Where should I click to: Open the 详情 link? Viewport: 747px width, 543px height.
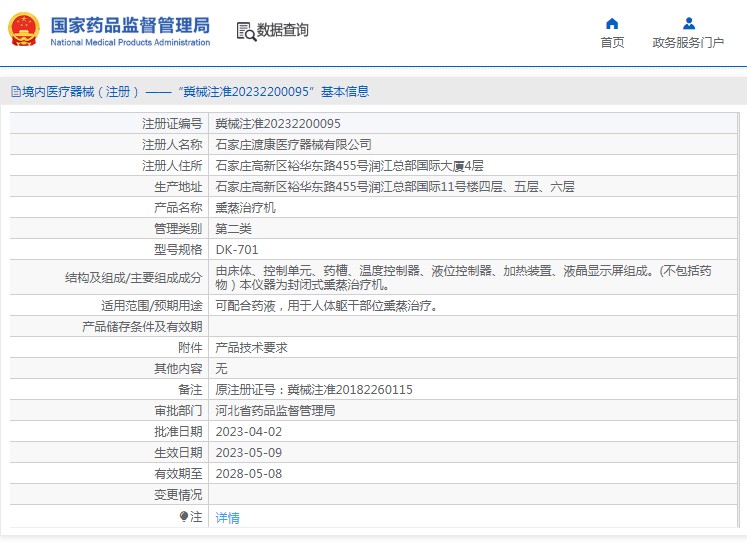228,518
